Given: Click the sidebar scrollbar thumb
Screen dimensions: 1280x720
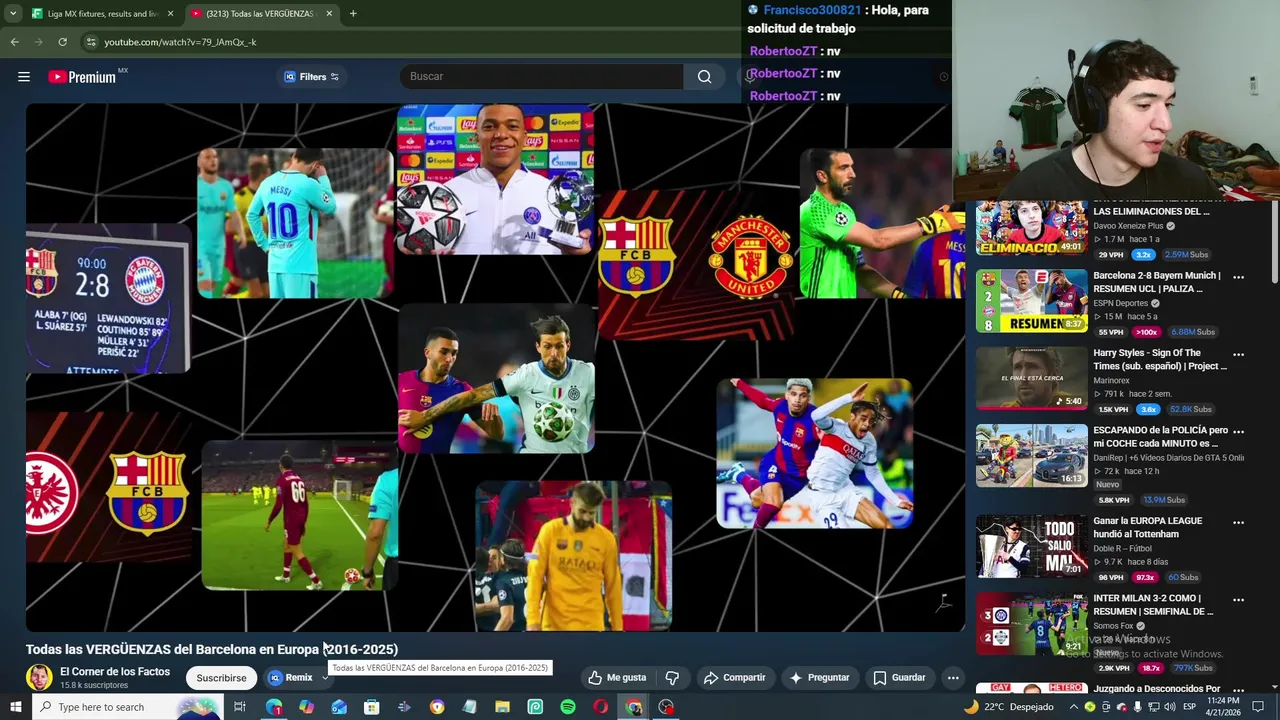Looking at the screenshot, I should 1274,240.
